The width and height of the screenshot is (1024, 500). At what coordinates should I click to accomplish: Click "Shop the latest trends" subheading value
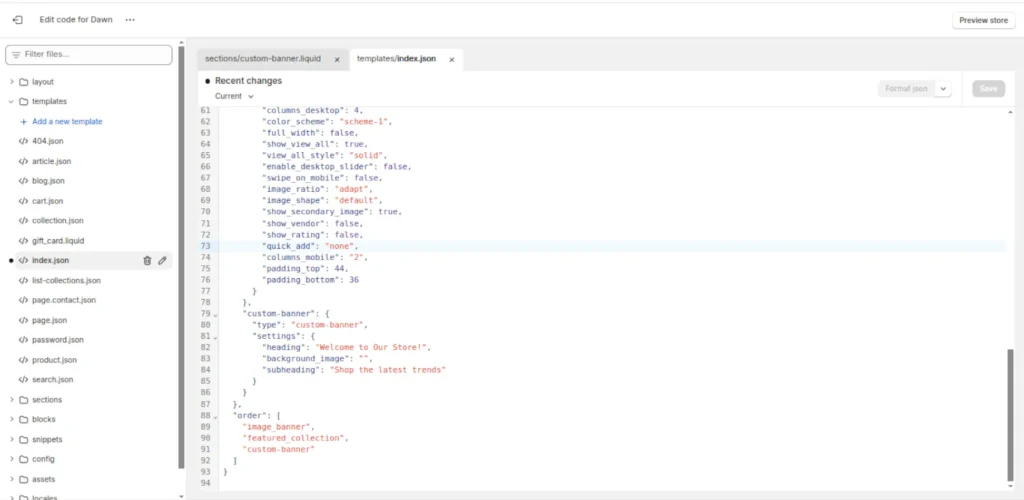[387, 370]
